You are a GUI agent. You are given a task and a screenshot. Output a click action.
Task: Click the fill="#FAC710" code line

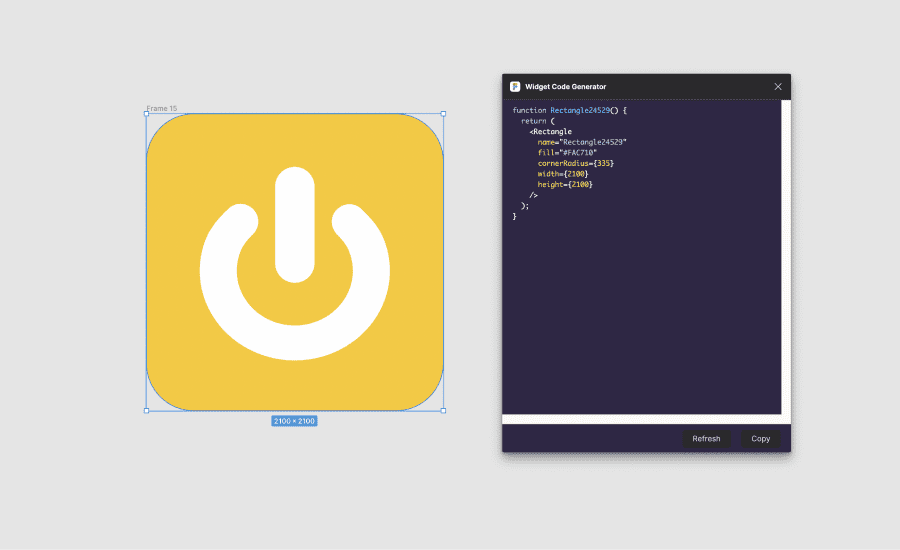coord(567,153)
